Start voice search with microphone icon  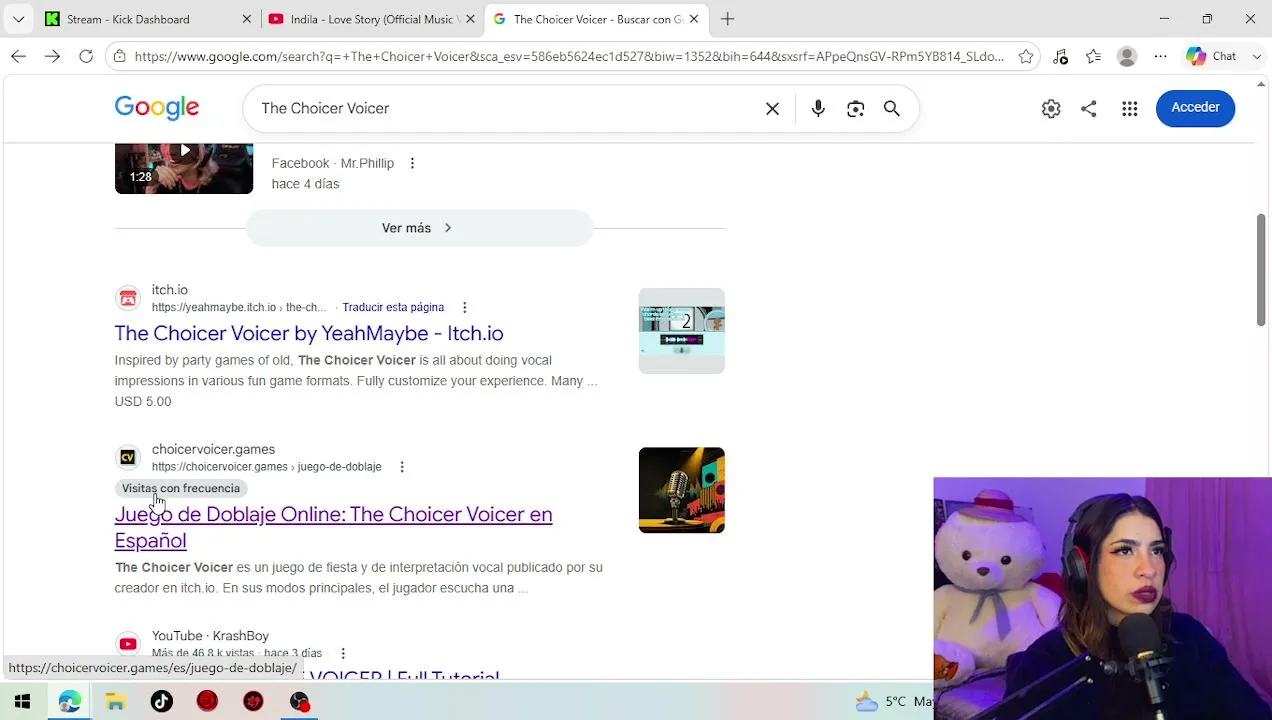(818, 108)
